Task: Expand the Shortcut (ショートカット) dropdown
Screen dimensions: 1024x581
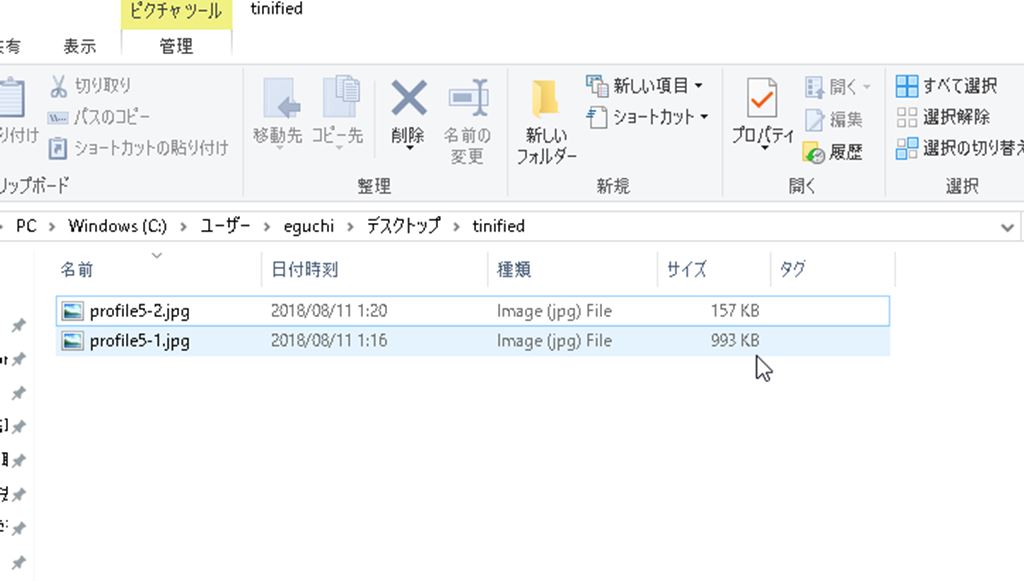Action: point(703,117)
